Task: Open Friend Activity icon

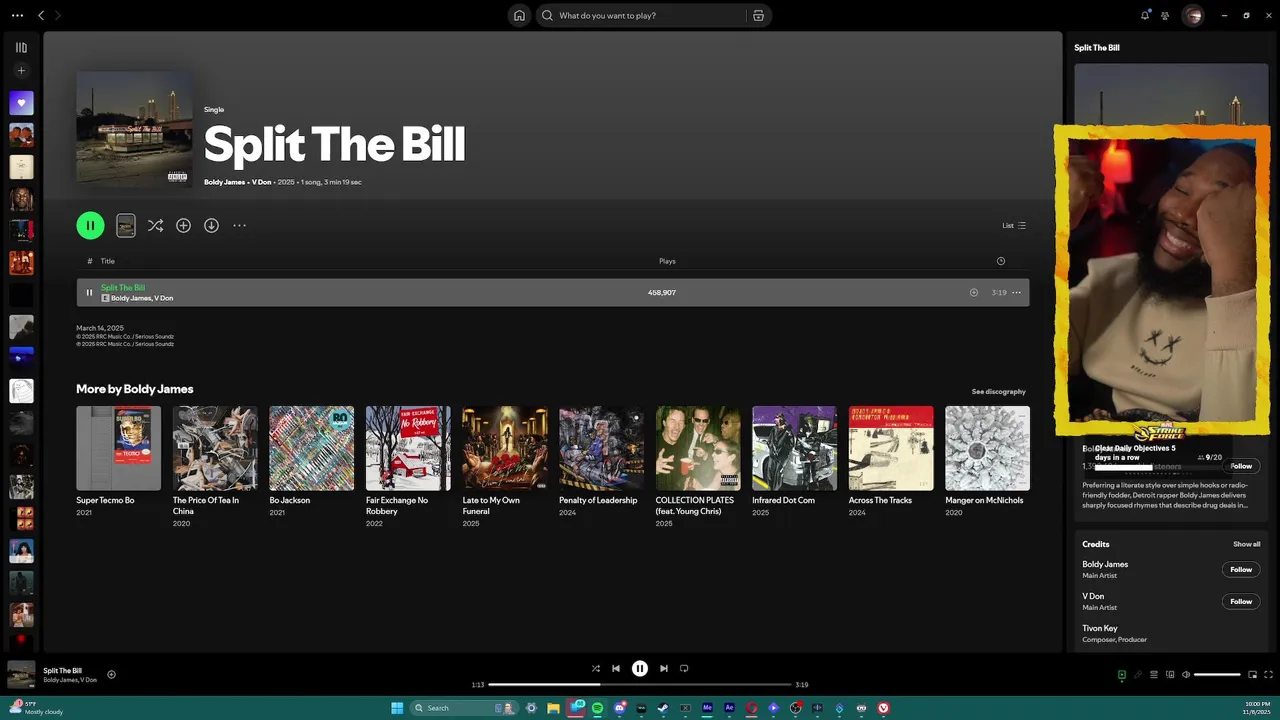Action: [1165, 15]
